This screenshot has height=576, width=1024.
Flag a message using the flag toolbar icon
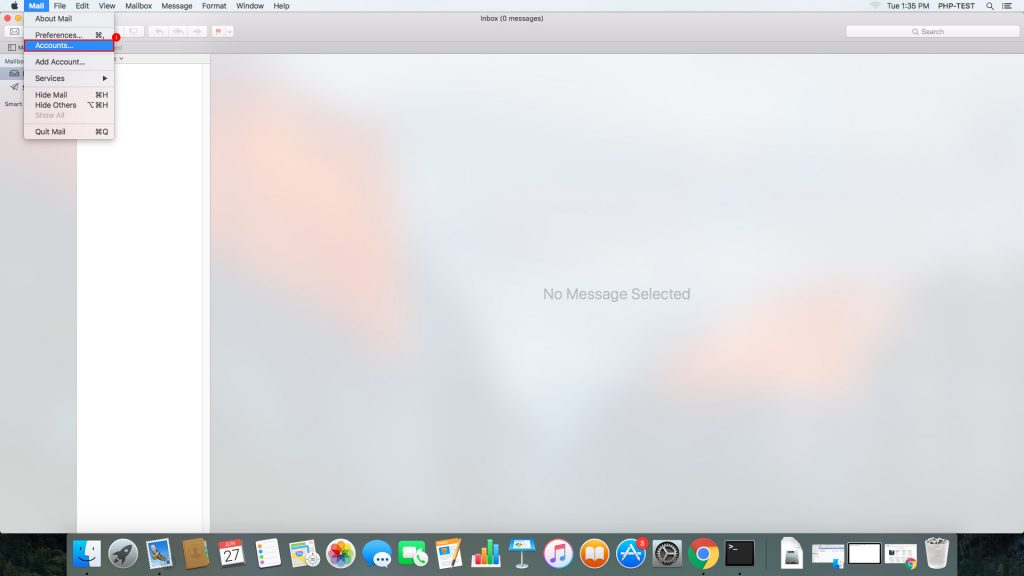[x=218, y=31]
